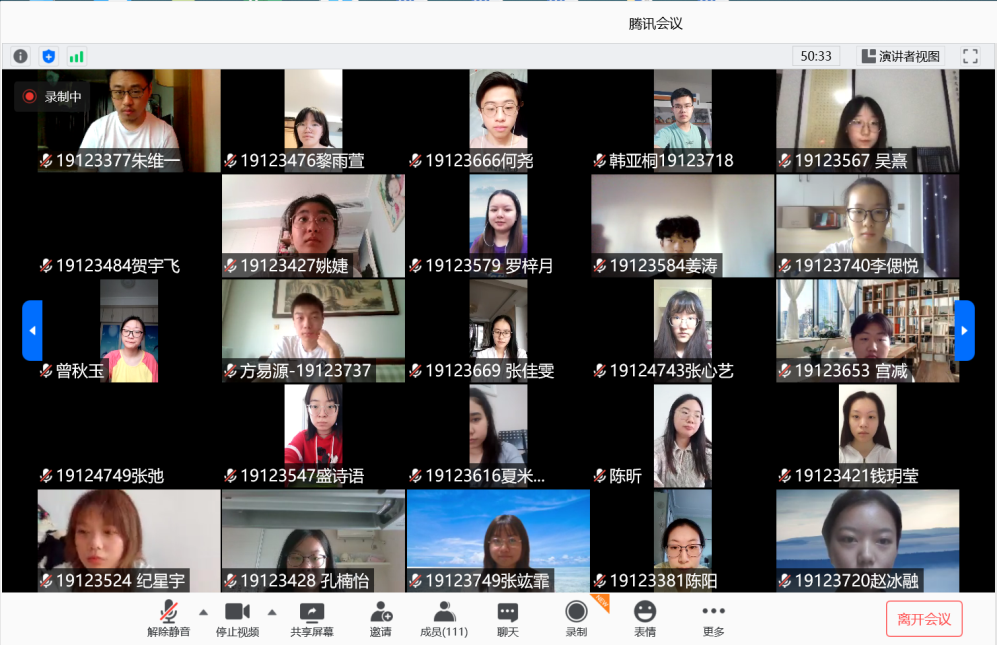
Task: Open 成员(111) members list
Action: 444,618
